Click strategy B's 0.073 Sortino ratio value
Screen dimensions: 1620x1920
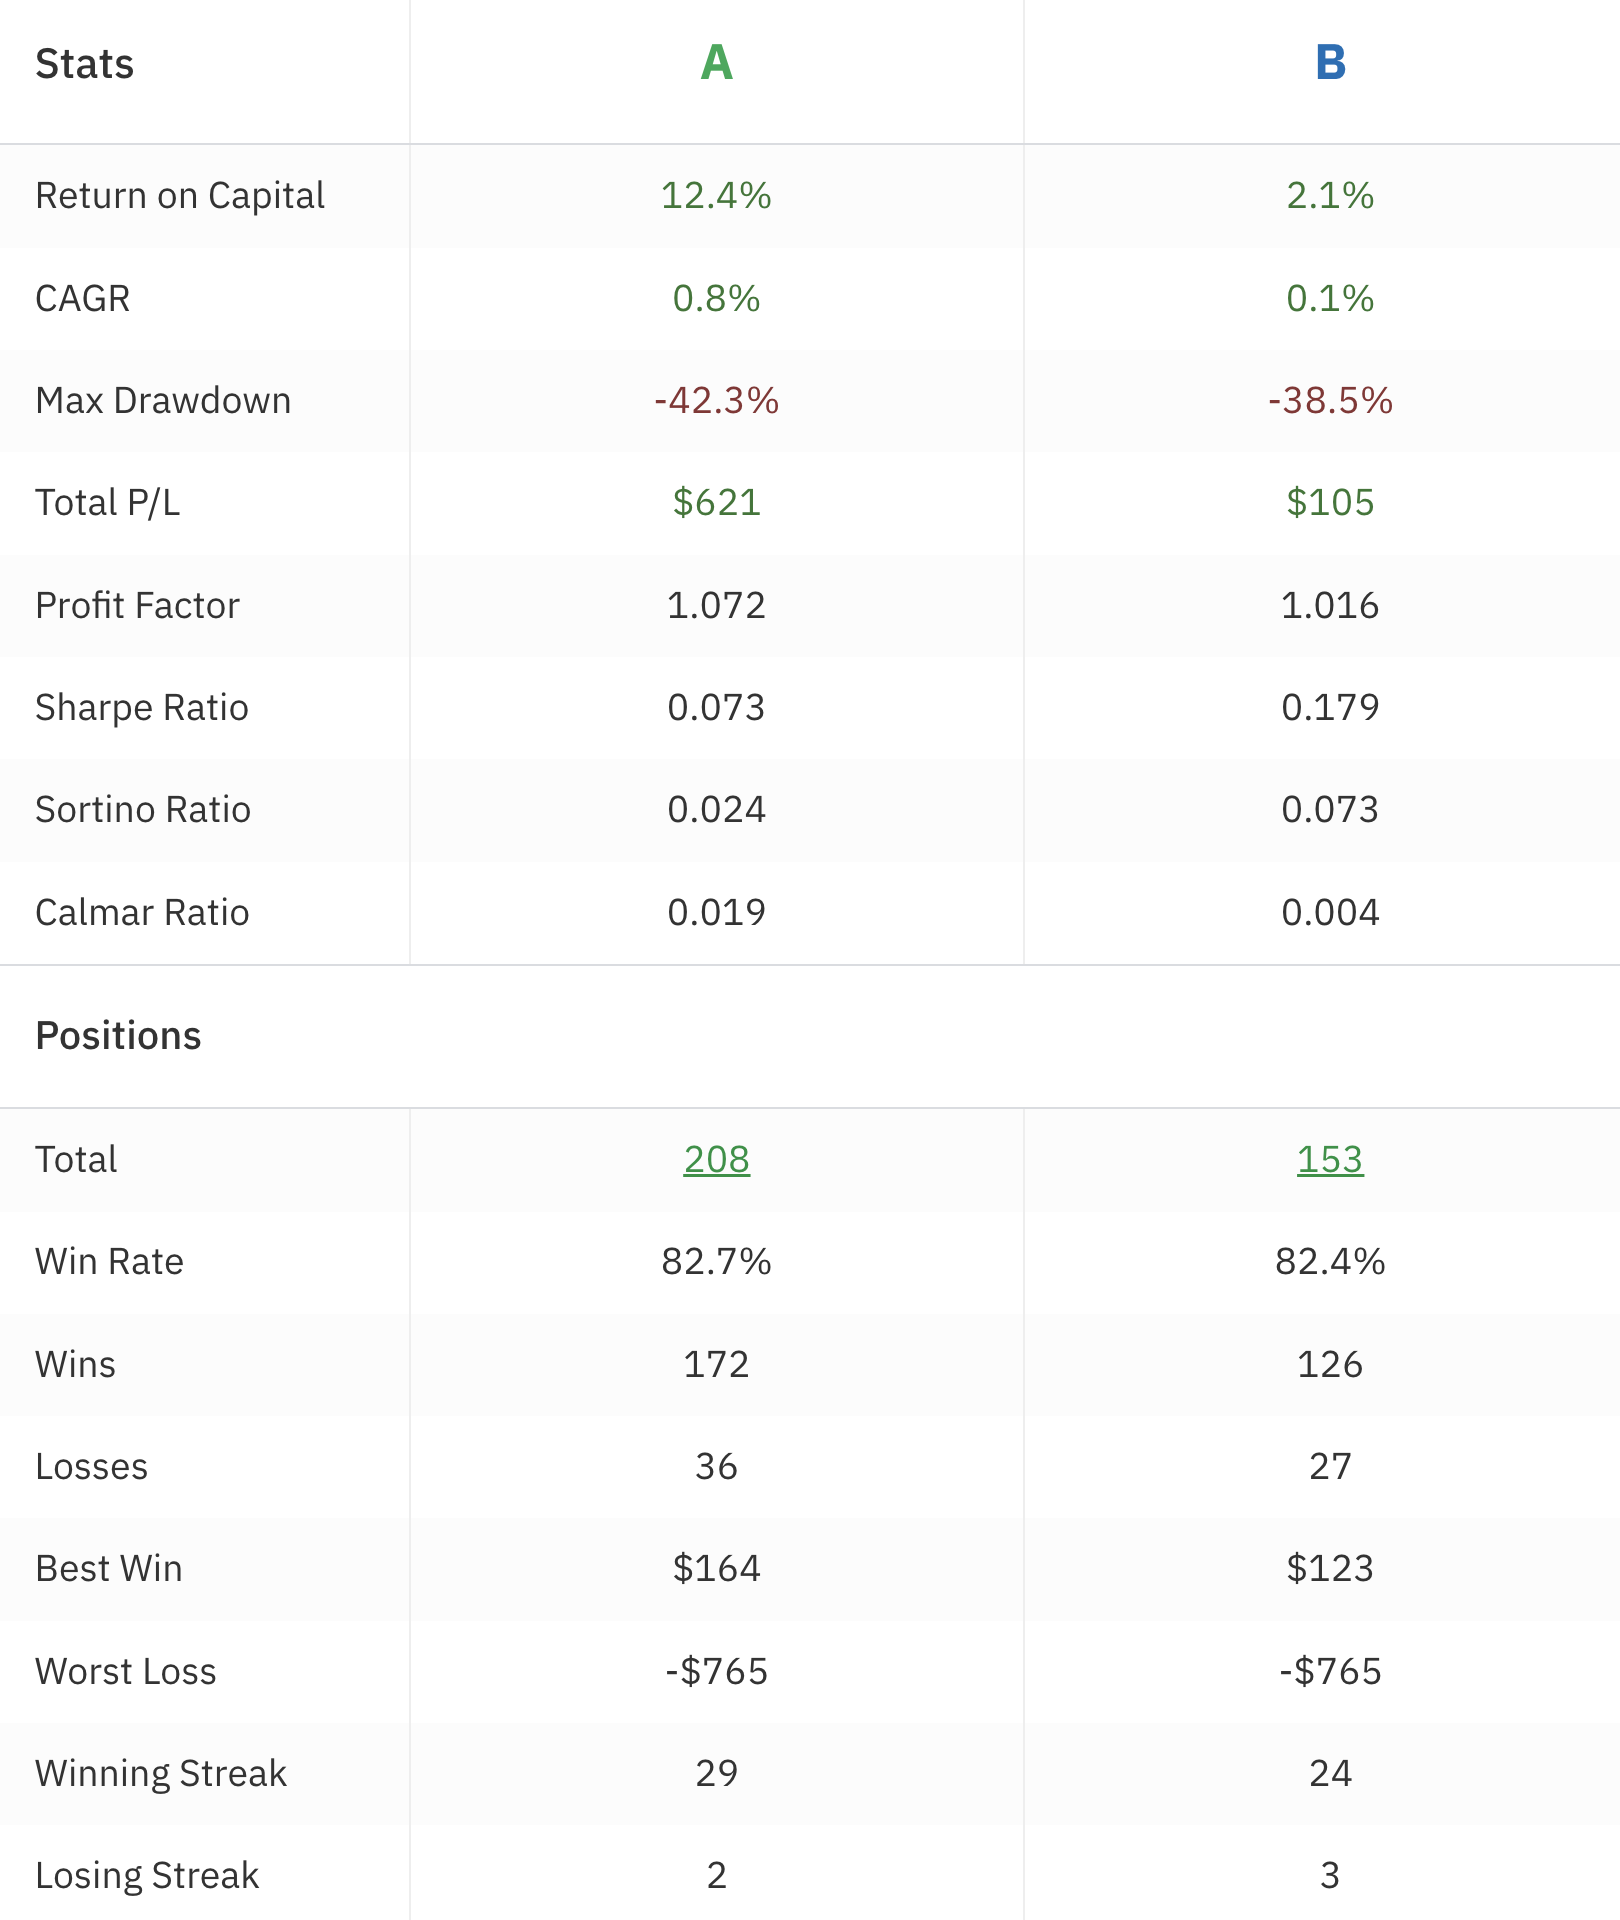pos(1330,810)
